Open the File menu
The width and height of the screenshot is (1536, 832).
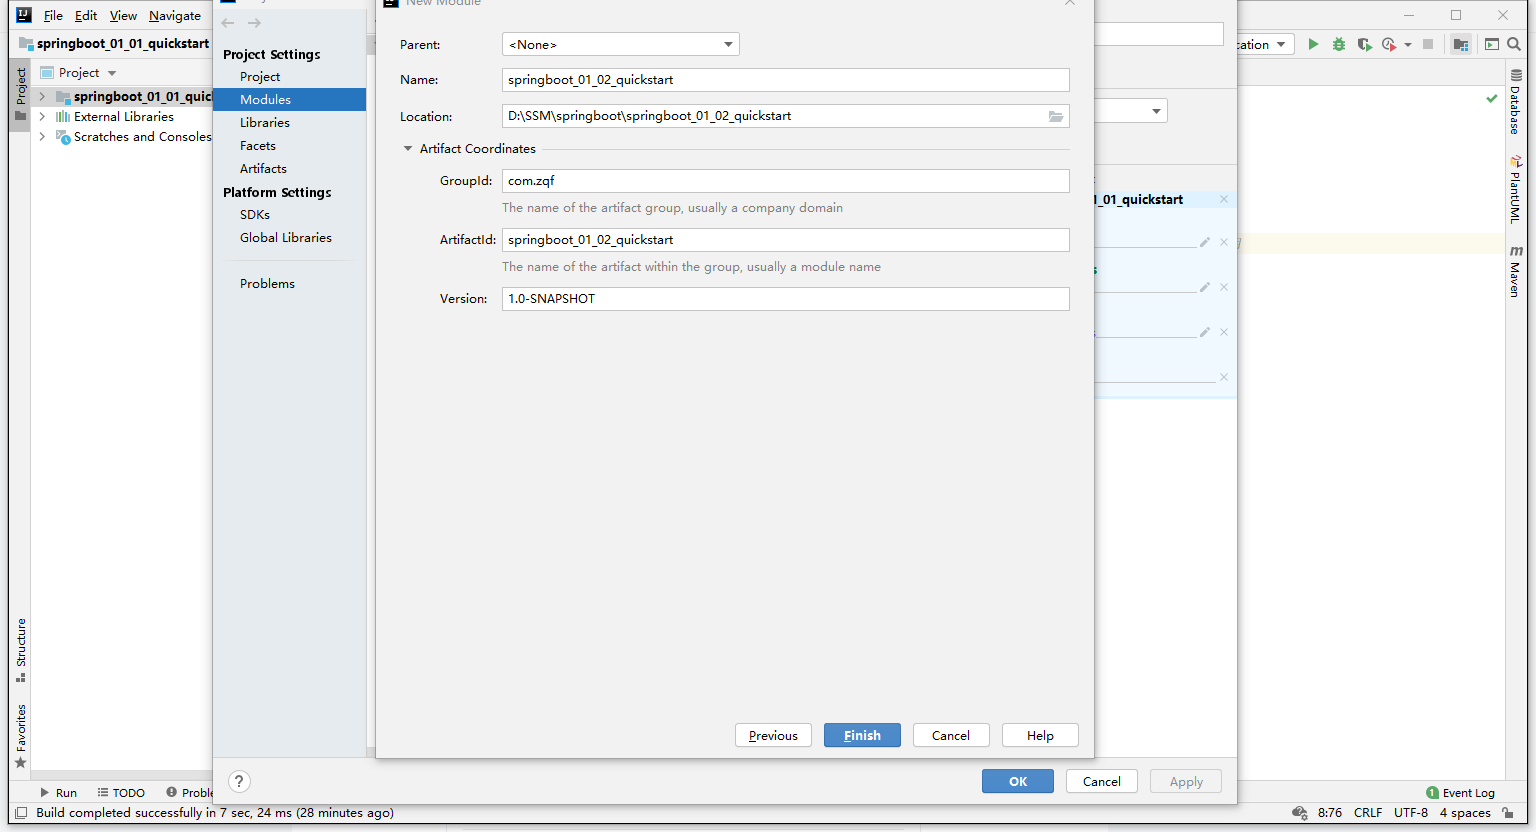pyautogui.click(x=53, y=16)
